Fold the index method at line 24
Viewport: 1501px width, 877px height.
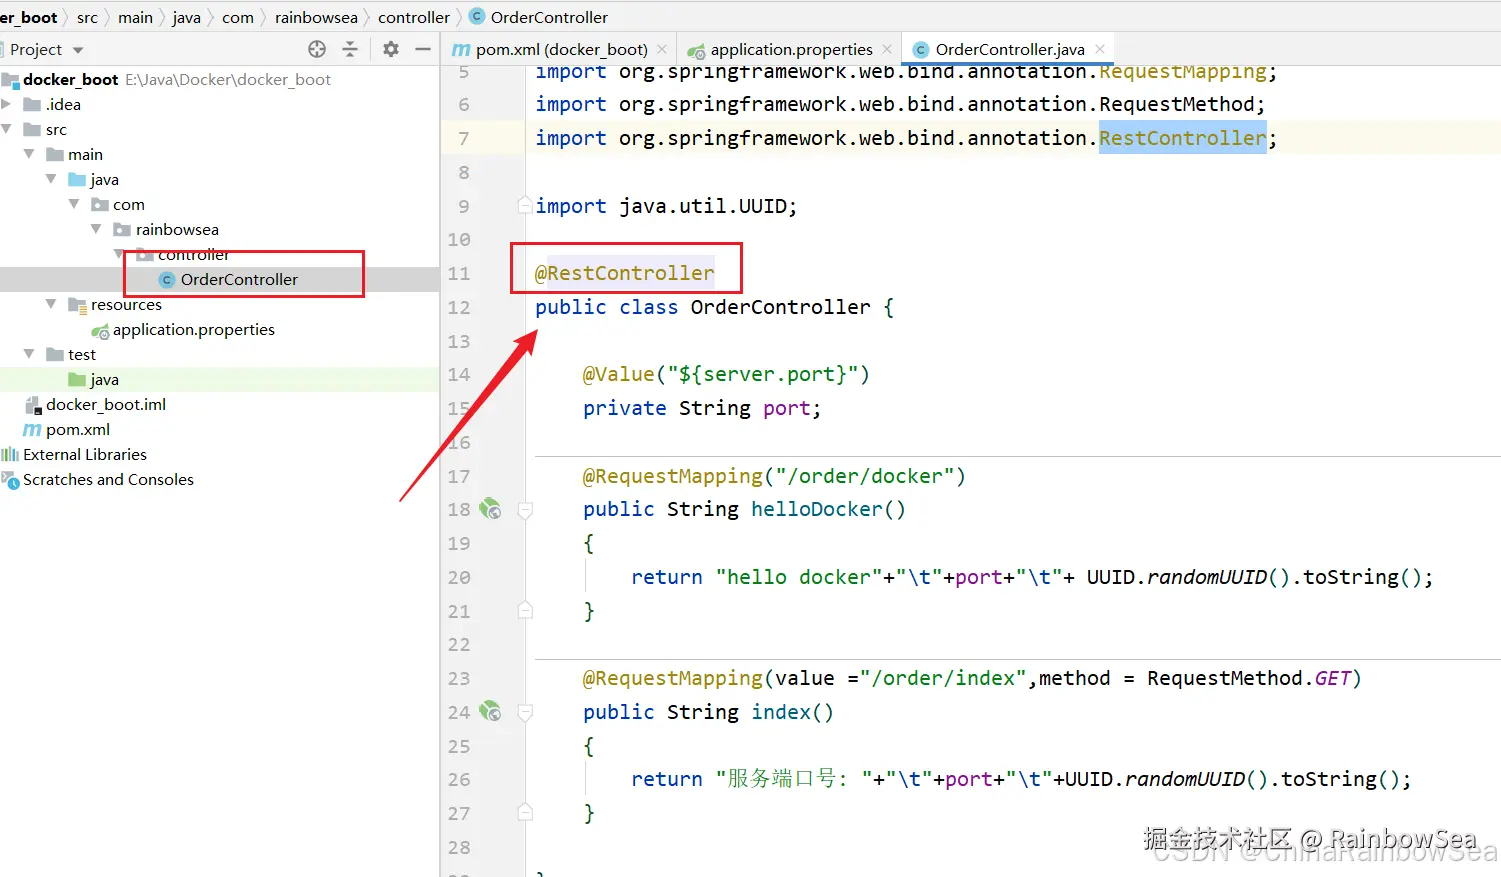[x=525, y=712]
